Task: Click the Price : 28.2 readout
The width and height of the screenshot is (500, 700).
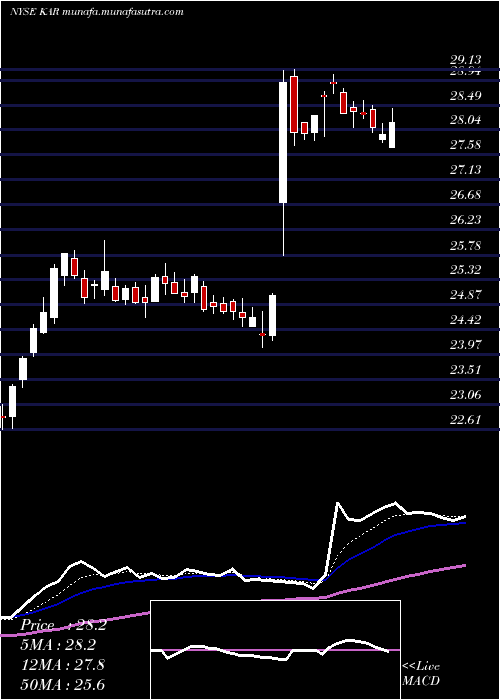Action: pyautogui.click(x=63, y=625)
